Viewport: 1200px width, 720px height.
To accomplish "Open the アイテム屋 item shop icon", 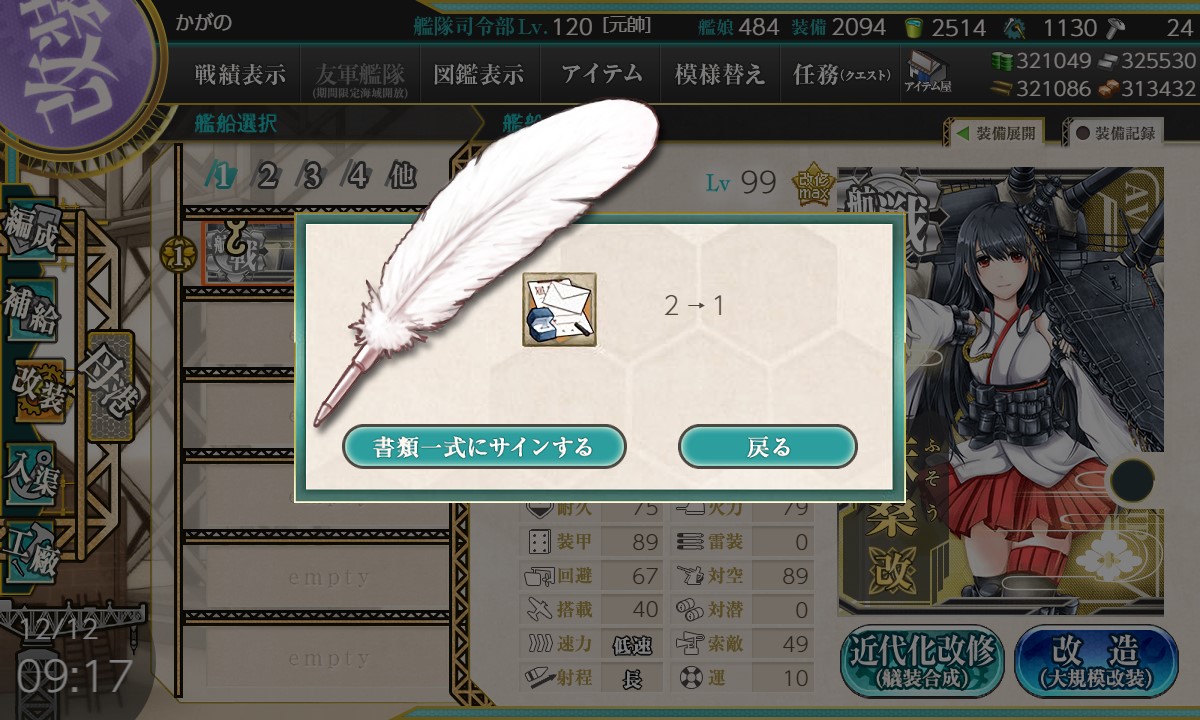I will 928,72.
